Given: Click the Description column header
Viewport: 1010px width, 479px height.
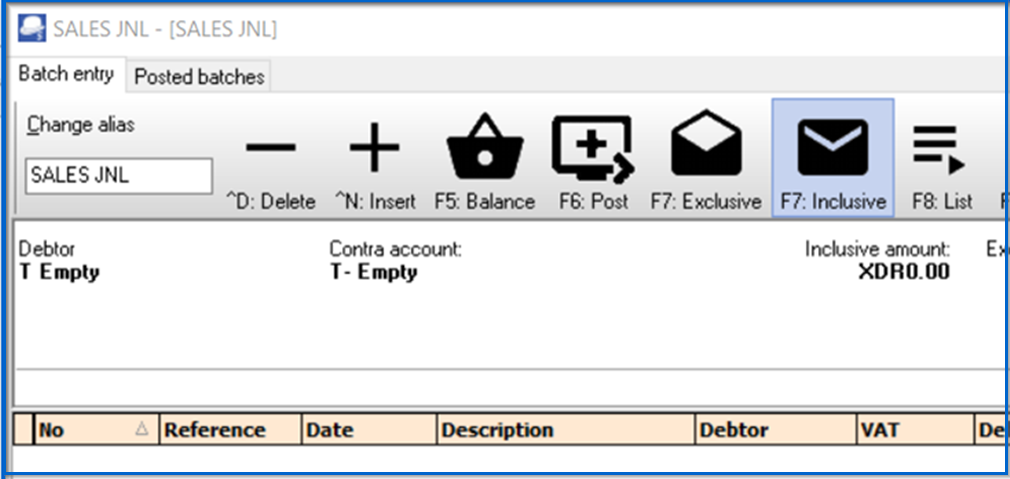Looking at the screenshot, I should click(565, 430).
